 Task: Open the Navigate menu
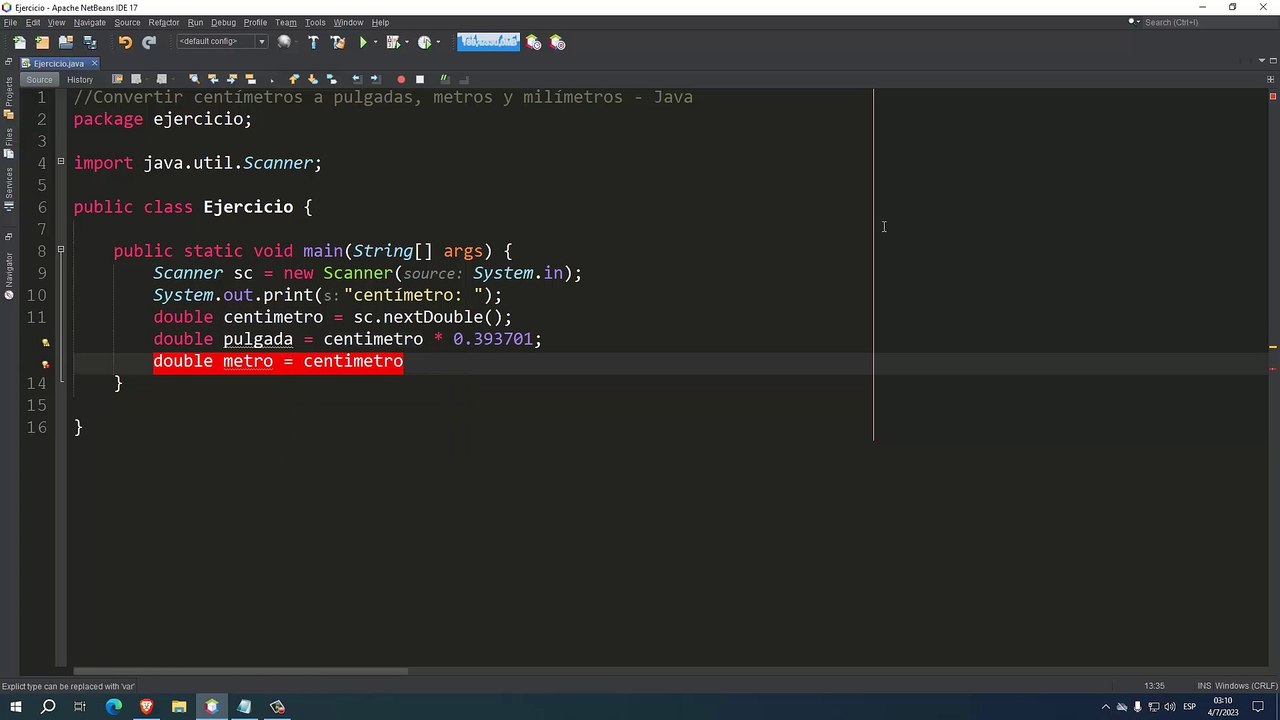89,22
